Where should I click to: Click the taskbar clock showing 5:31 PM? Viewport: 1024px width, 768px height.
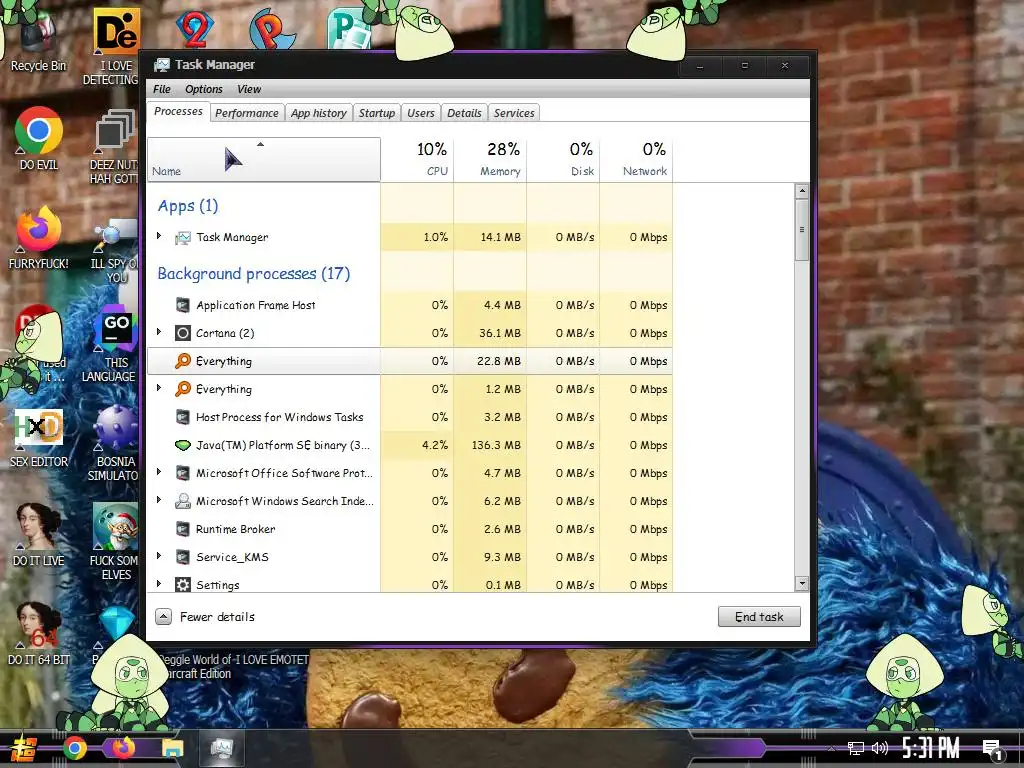point(931,748)
